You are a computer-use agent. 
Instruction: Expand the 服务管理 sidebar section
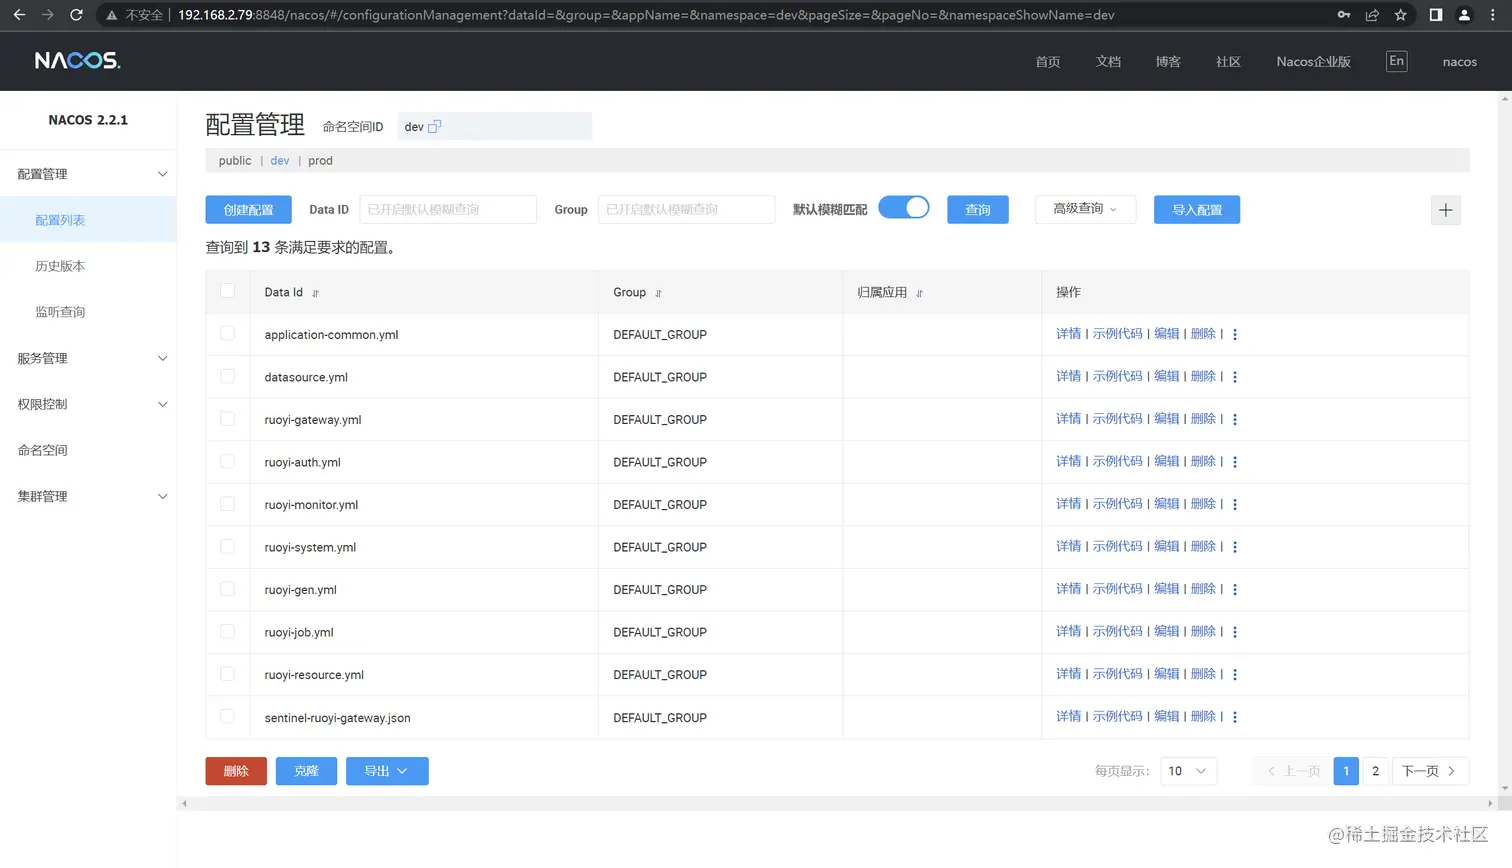coord(88,358)
